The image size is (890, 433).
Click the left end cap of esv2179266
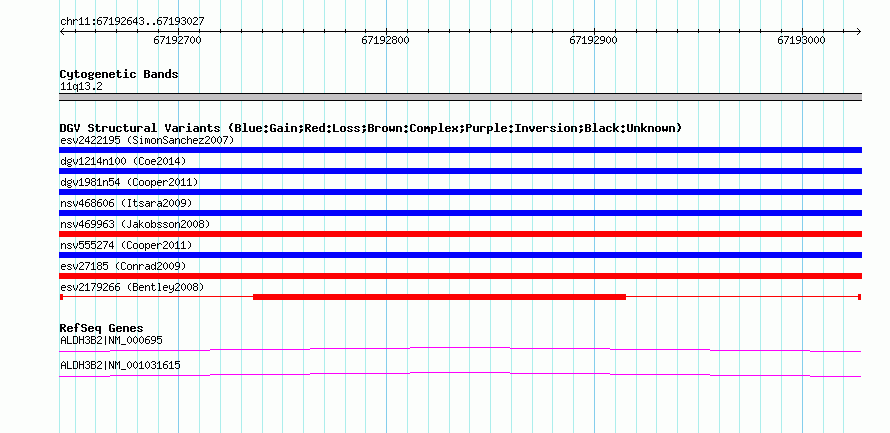61,297
